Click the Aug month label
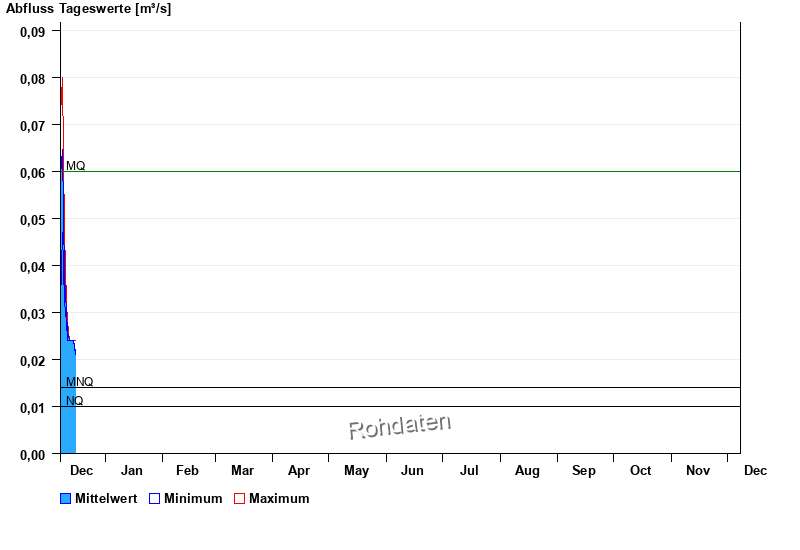The height and width of the screenshot is (550, 800). (527, 470)
